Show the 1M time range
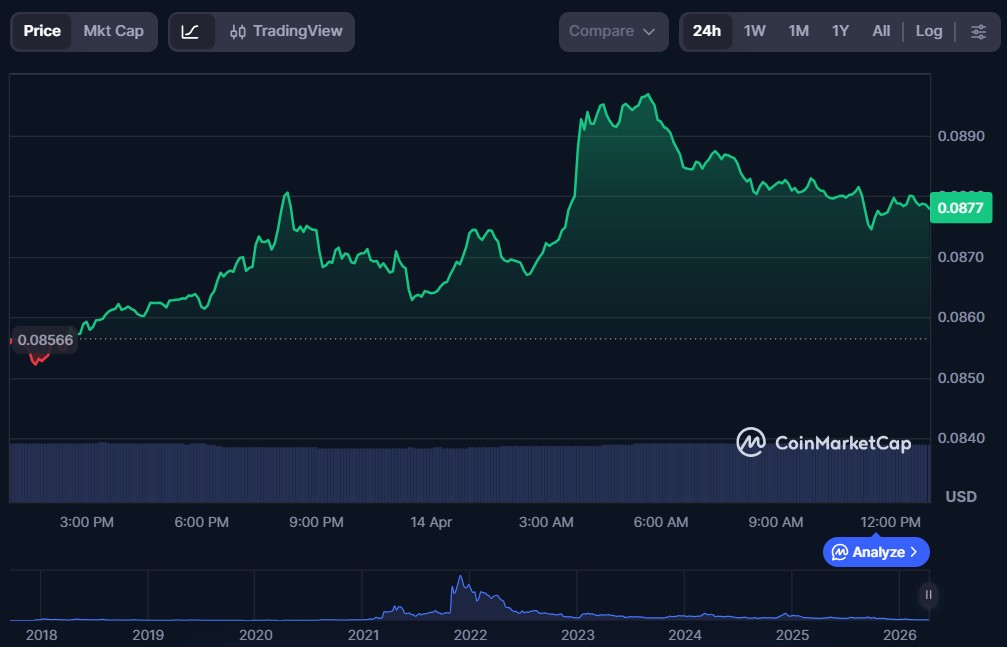This screenshot has width=1007, height=647. (798, 31)
